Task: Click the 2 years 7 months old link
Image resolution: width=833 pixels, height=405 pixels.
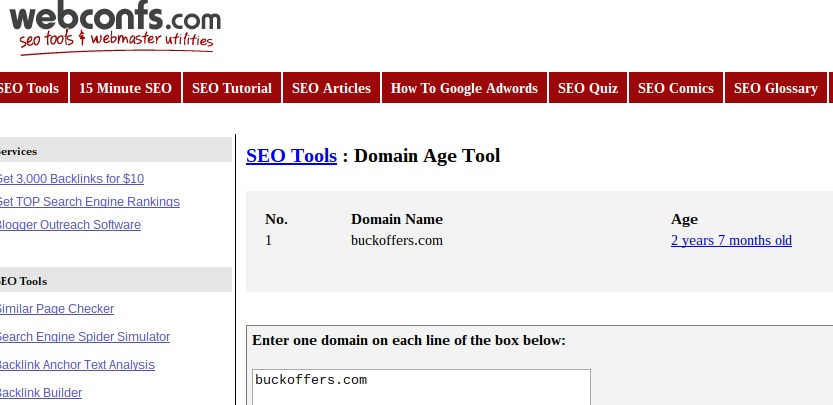Action: 731,240
